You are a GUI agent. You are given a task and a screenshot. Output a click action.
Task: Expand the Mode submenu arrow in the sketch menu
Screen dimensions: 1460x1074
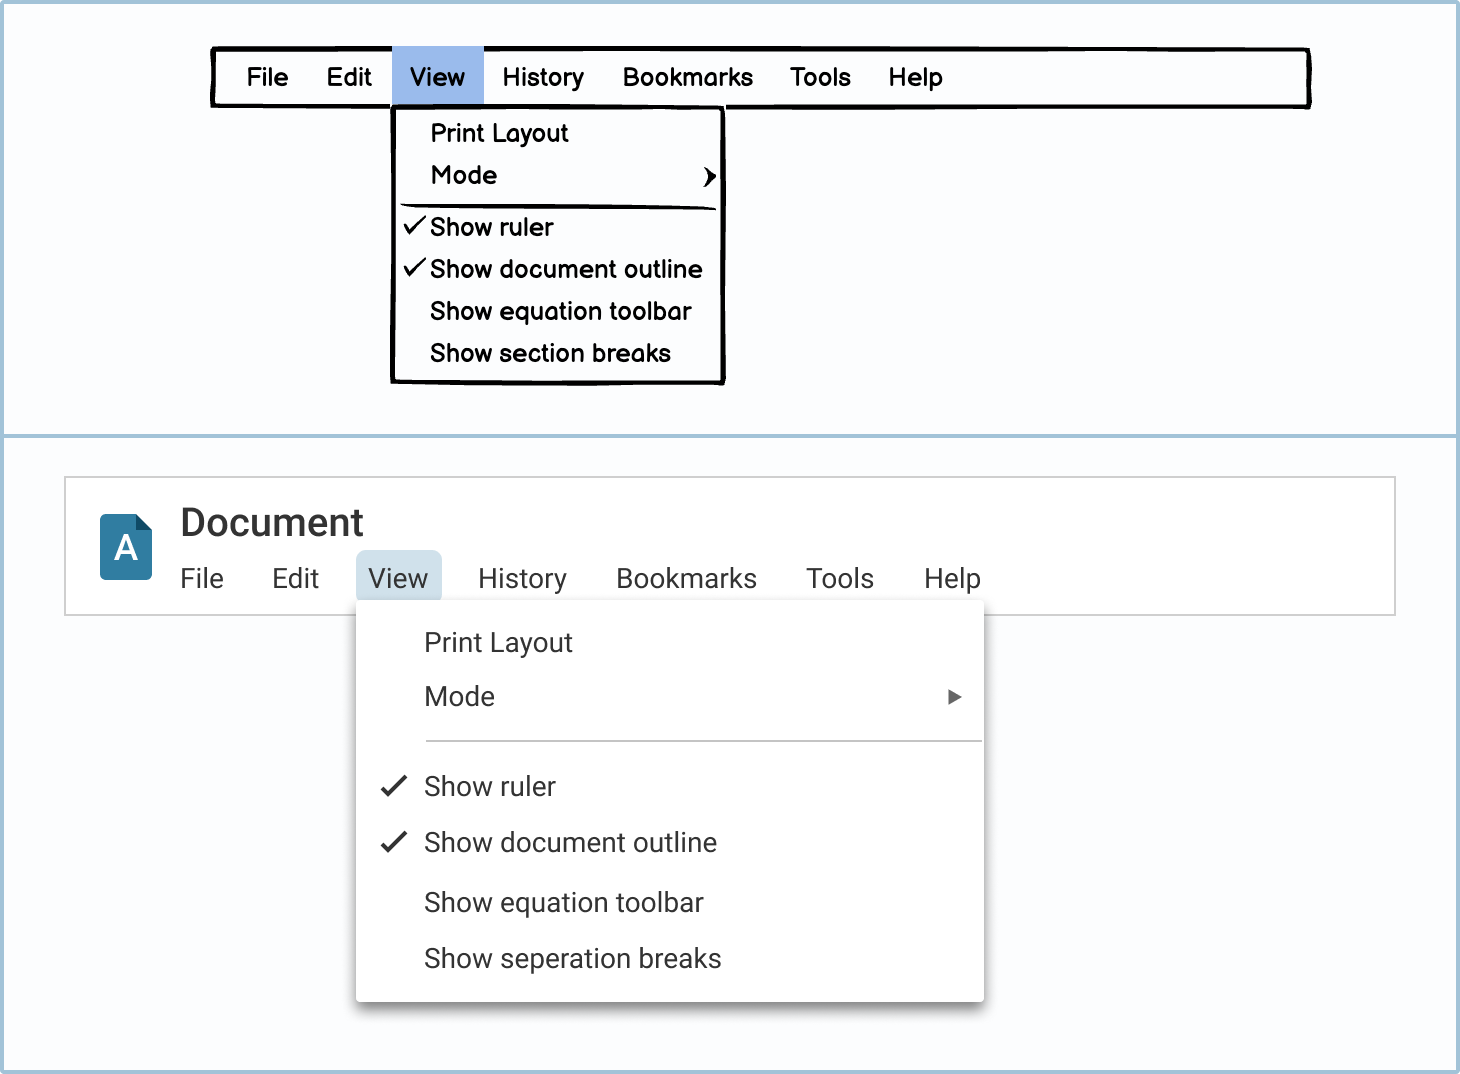[709, 177]
